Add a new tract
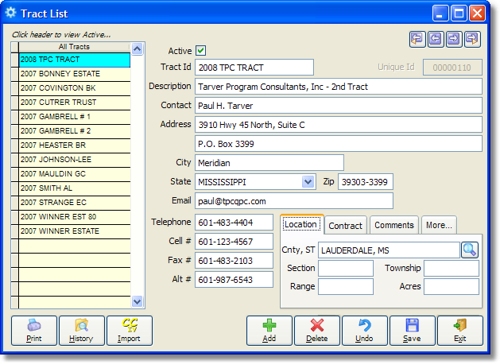Viewport: 500px width, 364px height. coord(269,331)
